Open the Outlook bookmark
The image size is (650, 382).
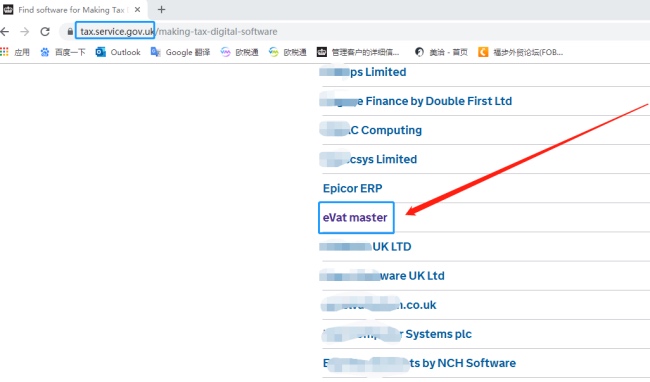pos(118,52)
